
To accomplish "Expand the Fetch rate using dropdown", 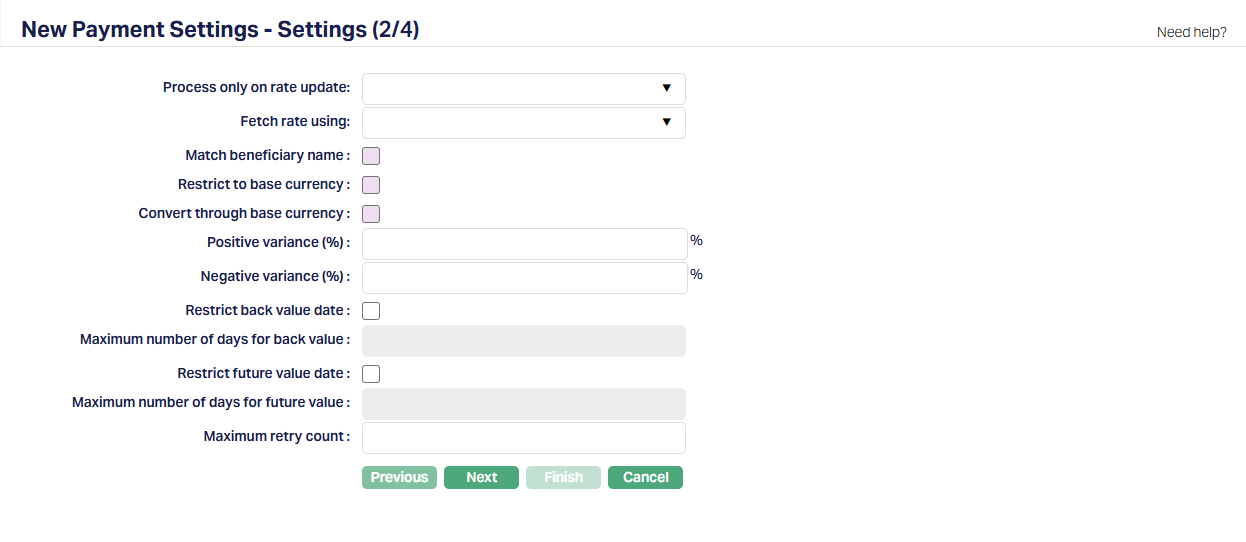I will tap(523, 123).
